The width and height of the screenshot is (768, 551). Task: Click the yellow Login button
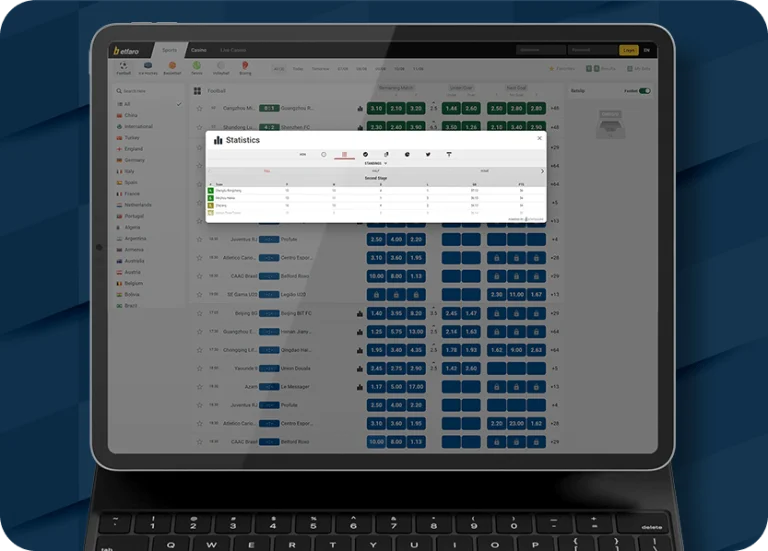pos(629,50)
